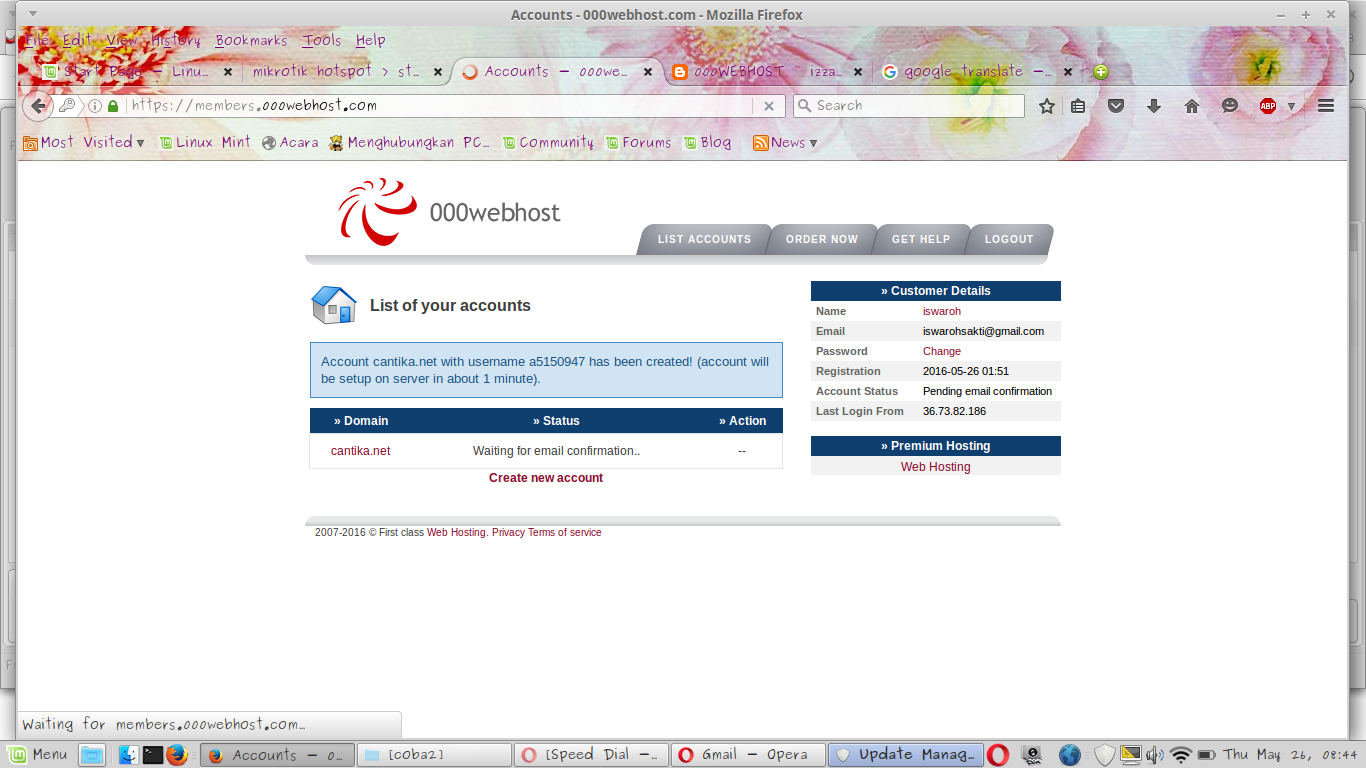The image size is (1366, 768).
Task: Open the Firefox Hello chat icon
Action: 1229,105
